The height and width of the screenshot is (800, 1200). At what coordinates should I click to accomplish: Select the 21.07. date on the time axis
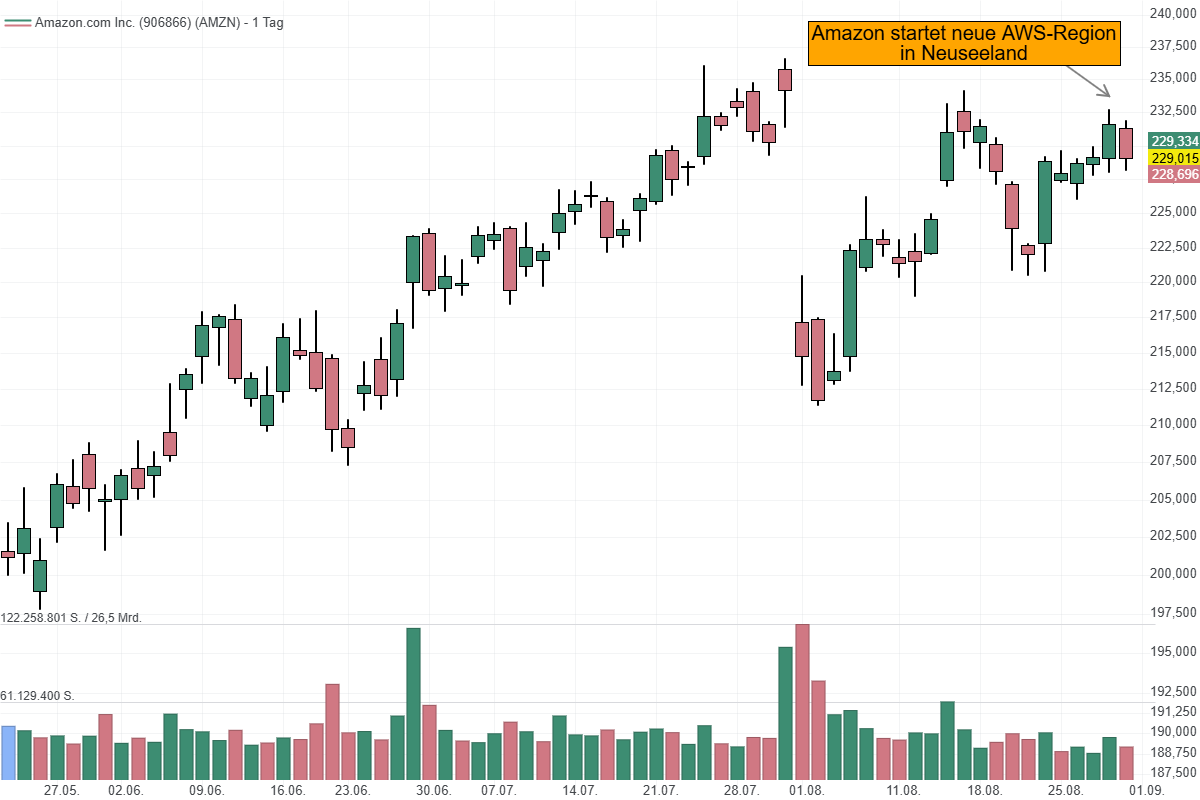tap(660, 791)
